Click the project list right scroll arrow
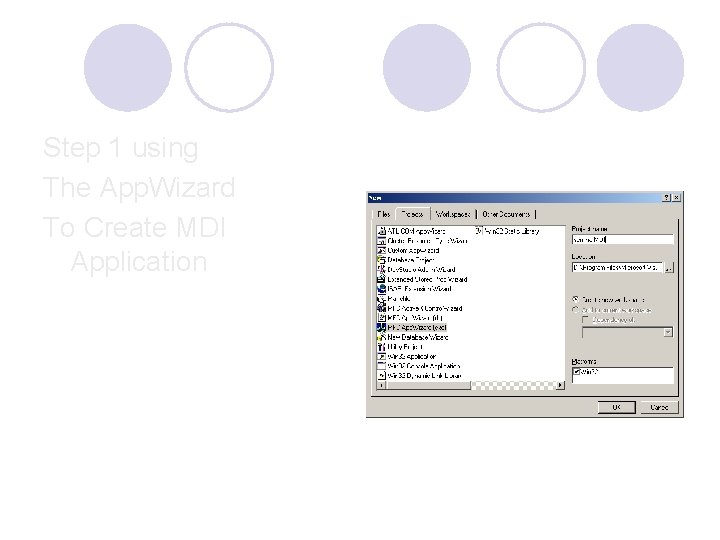Screen dimensions: 720x540 tap(560, 386)
